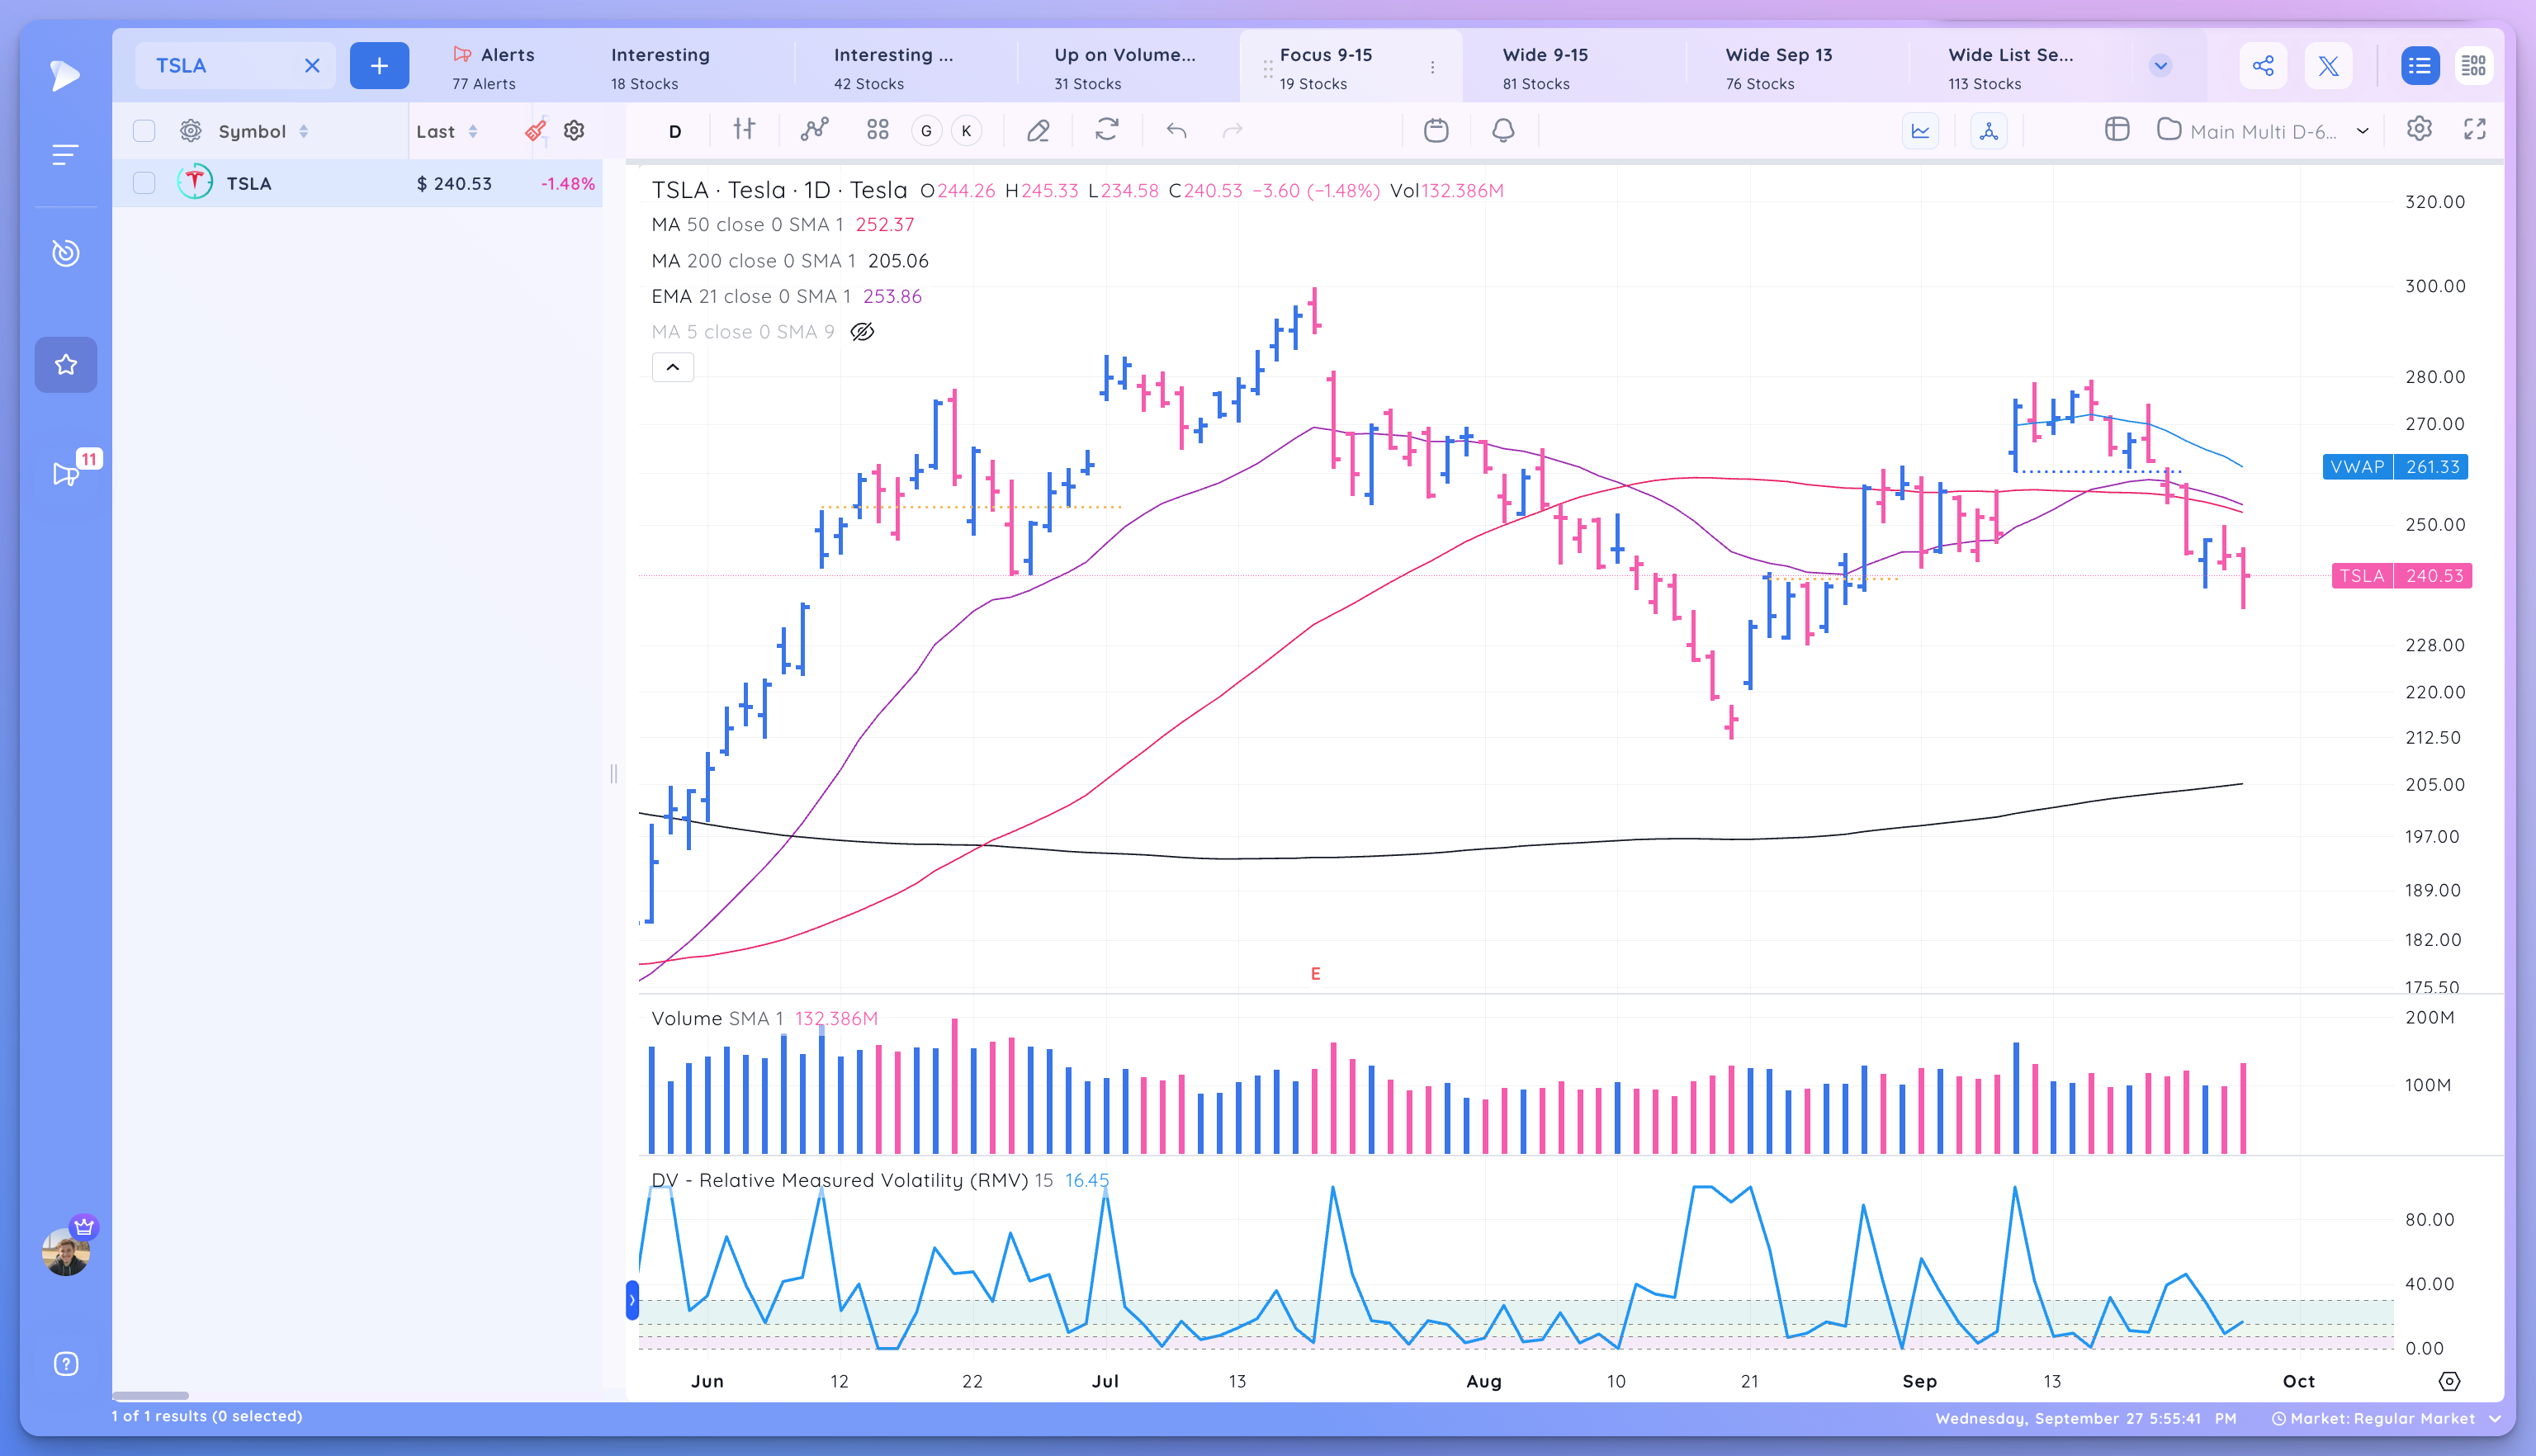2536x1456 pixels.
Task: Select the TSLA row in the watchlist
Action: click(358, 183)
